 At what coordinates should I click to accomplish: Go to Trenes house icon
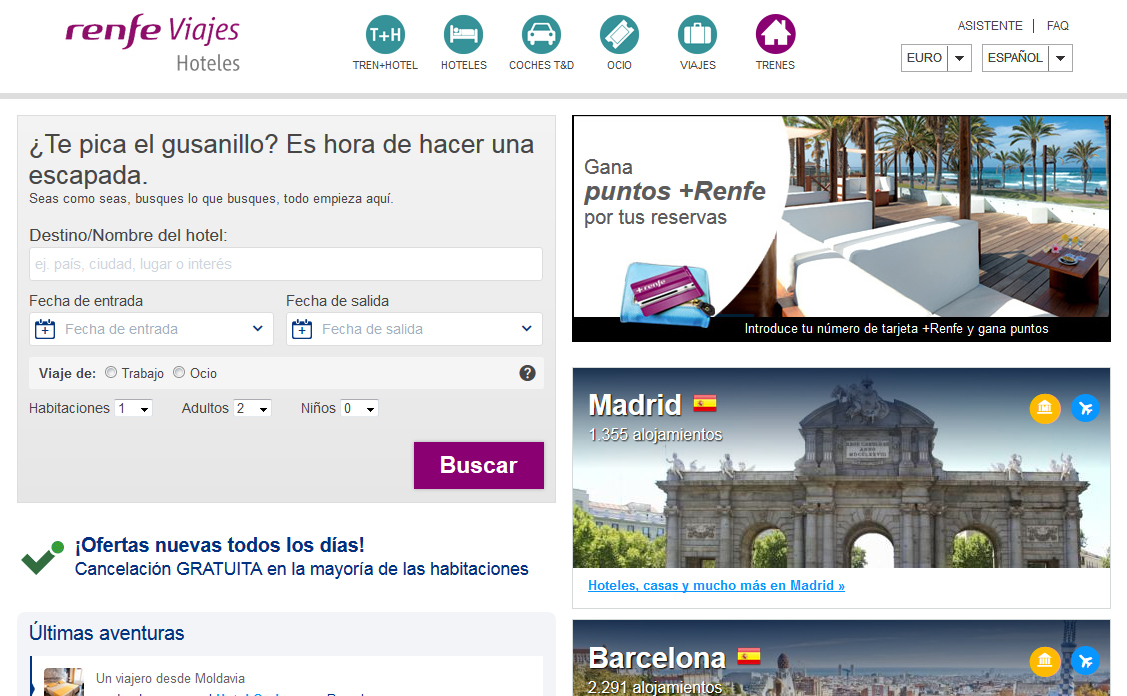(x=775, y=35)
